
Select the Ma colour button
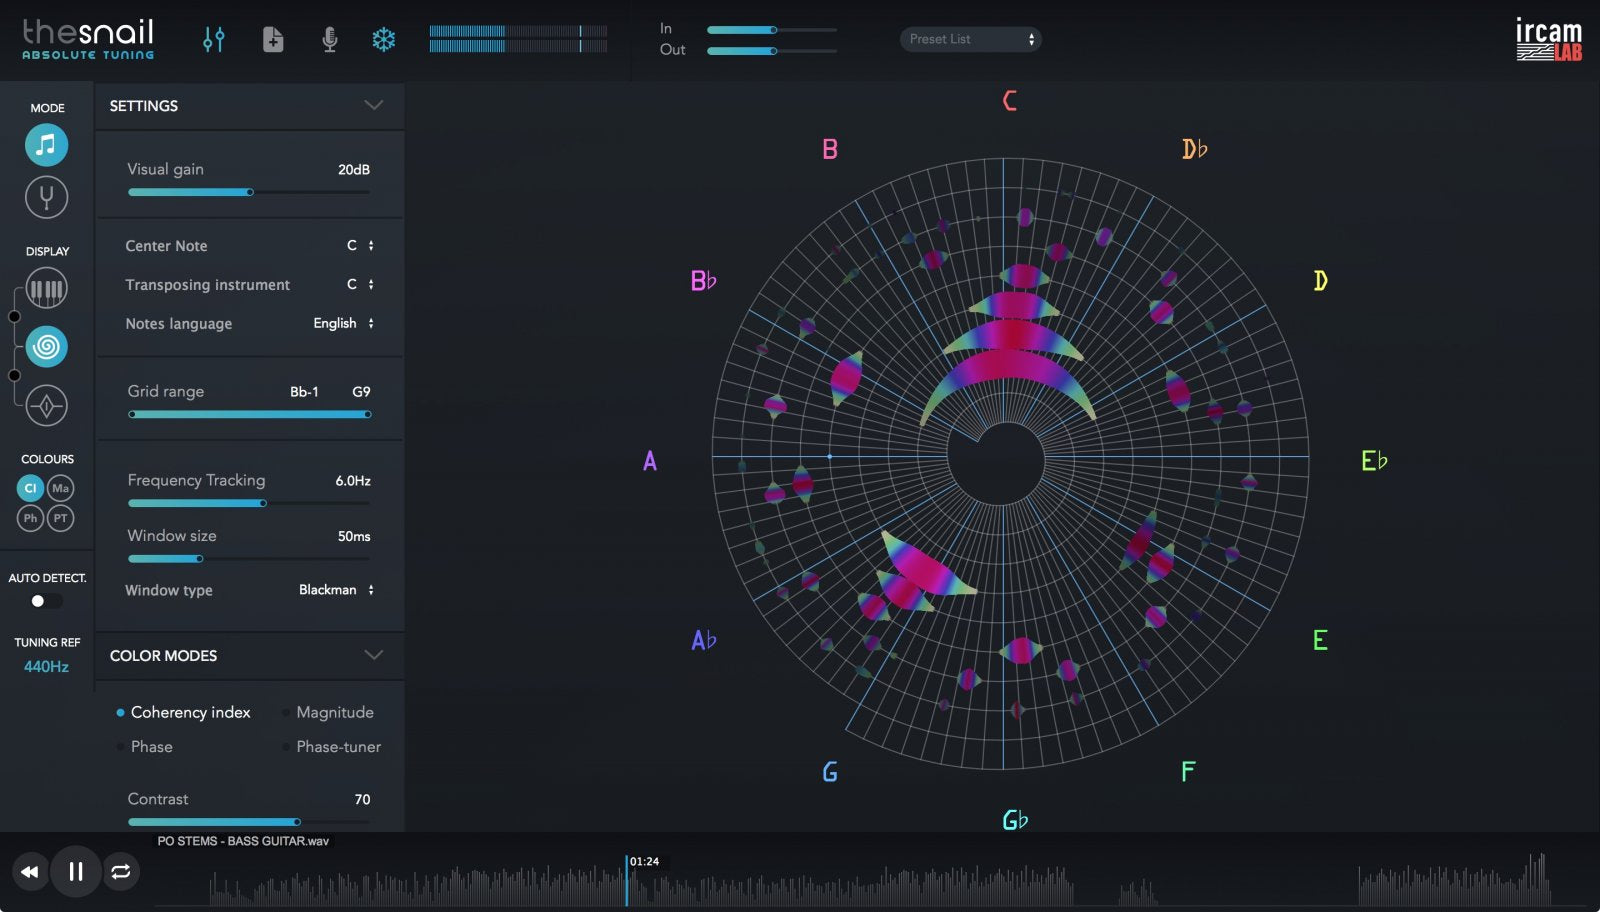tap(60, 488)
